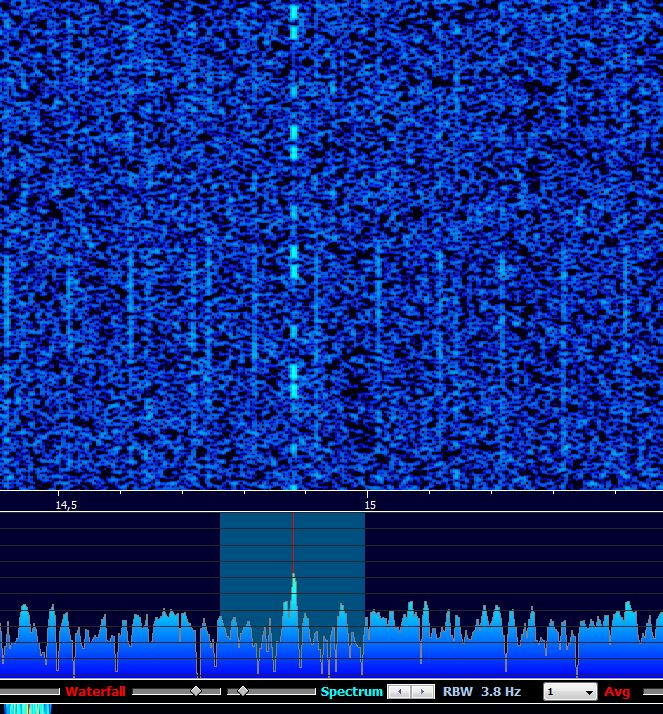Click the Waterfall slider handle
This screenshot has width=663, height=714.
[196, 691]
